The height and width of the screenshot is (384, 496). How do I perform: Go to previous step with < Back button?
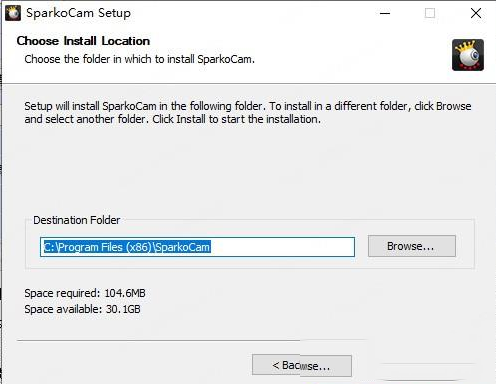(302, 365)
